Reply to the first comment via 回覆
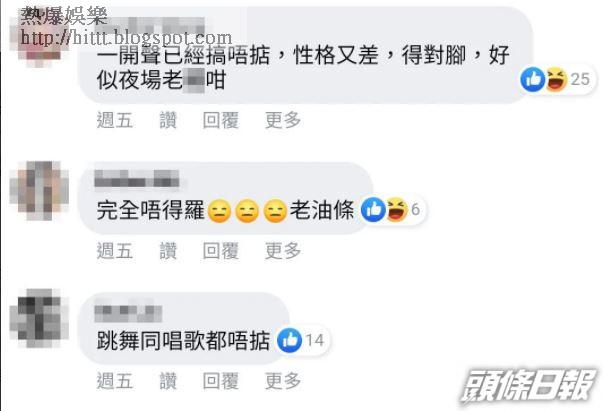603x411 pixels. (x=221, y=120)
